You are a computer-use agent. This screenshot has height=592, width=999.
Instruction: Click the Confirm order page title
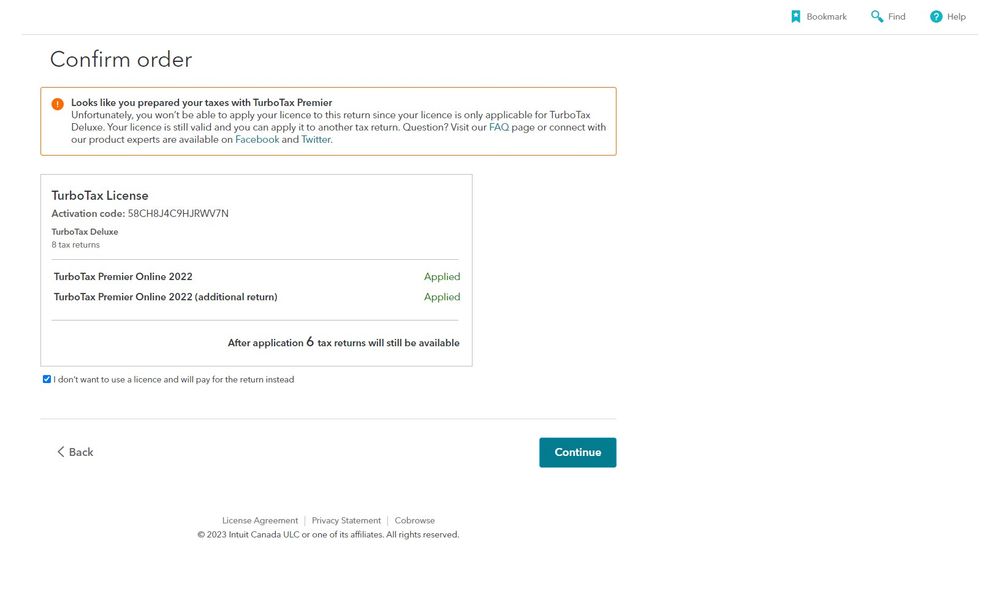pyautogui.click(x=121, y=59)
